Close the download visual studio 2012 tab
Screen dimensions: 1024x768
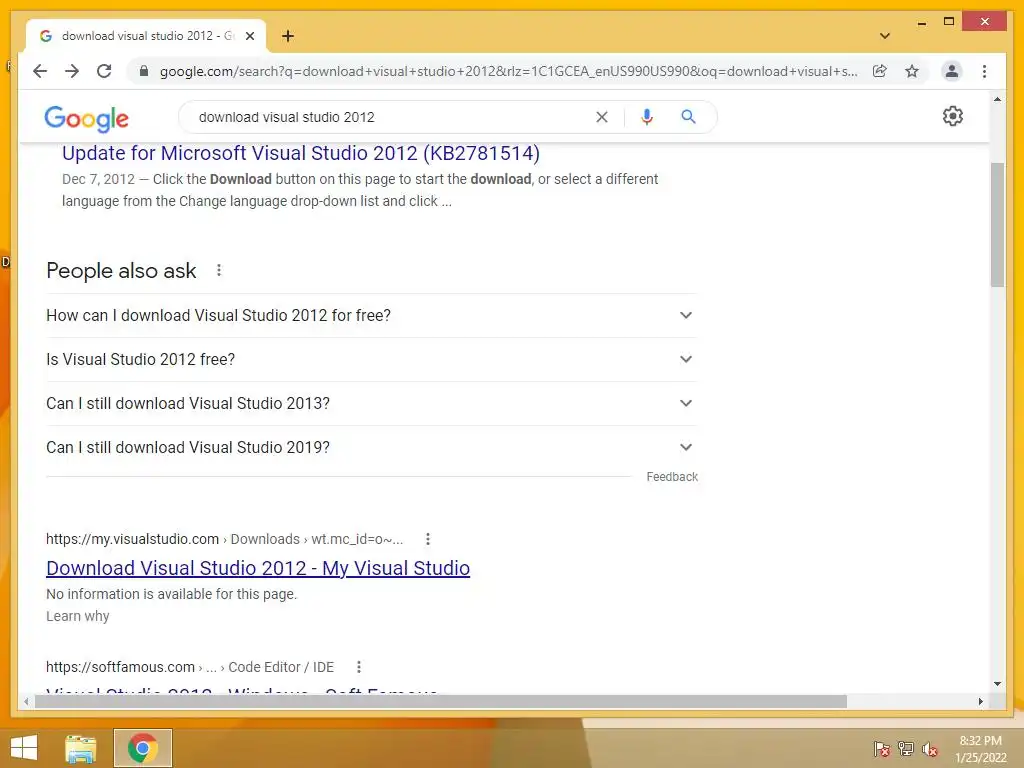pos(249,36)
